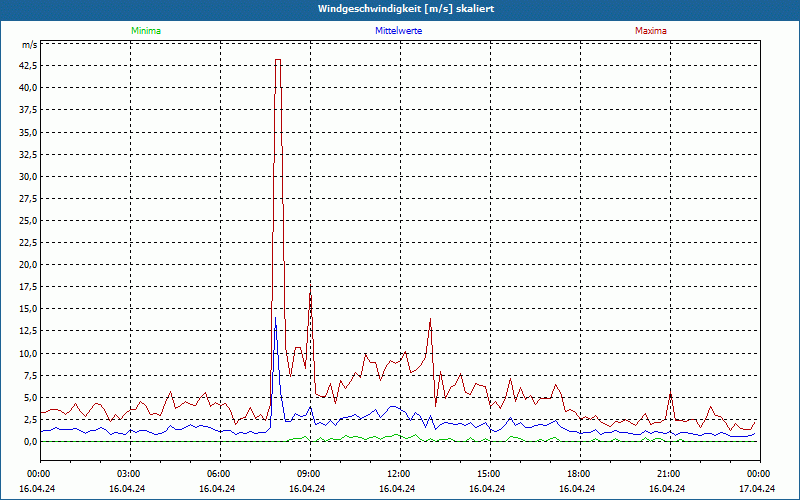Click the 09:00 time label
Image resolution: width=800 pixels, height=500 pixels.
tap(310, 474)
